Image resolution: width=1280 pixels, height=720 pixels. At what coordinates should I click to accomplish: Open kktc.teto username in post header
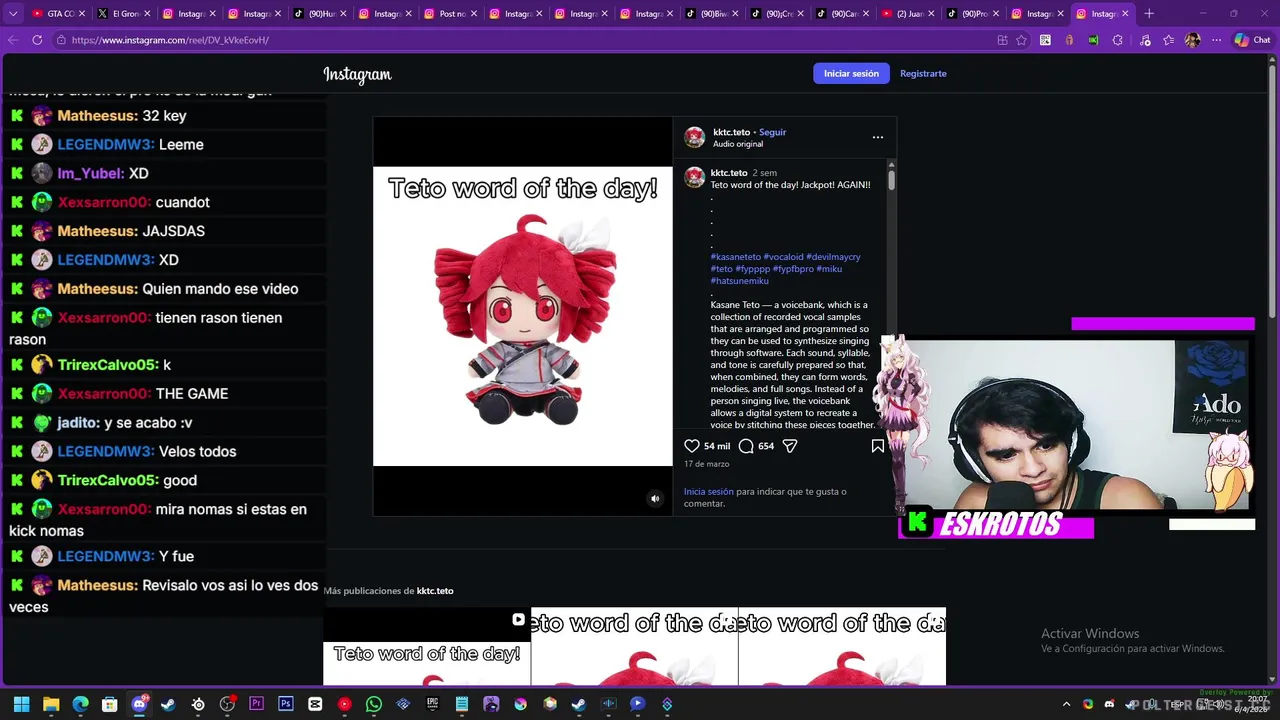(x=731, y=132)
